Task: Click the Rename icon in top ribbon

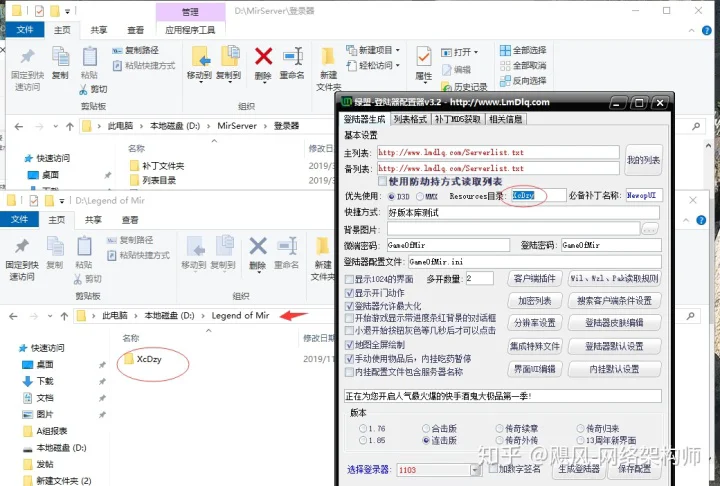Action: click(292, 62)
